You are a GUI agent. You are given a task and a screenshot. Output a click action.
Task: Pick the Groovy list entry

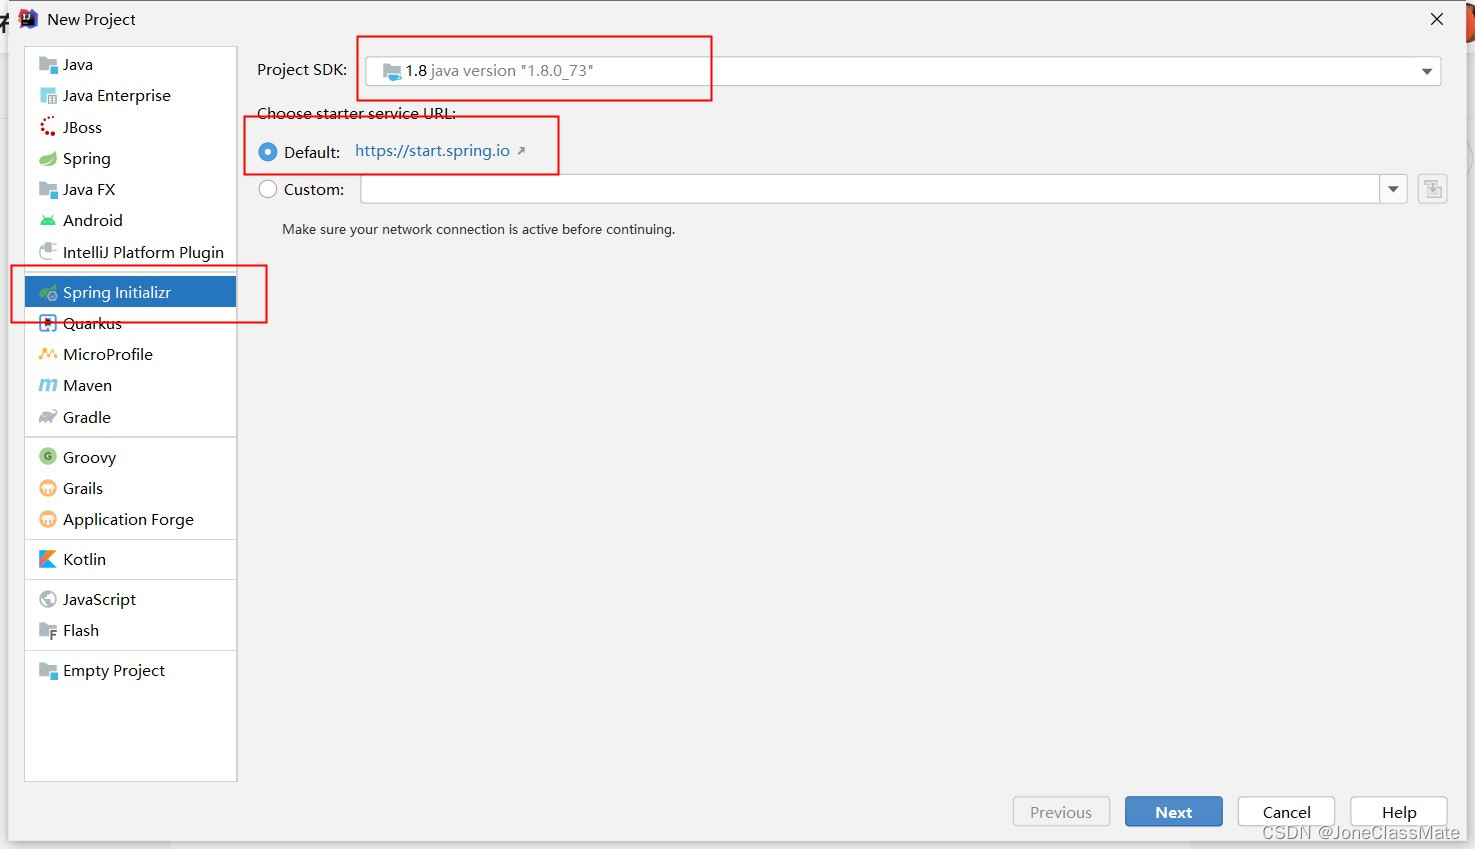(131, 457)
